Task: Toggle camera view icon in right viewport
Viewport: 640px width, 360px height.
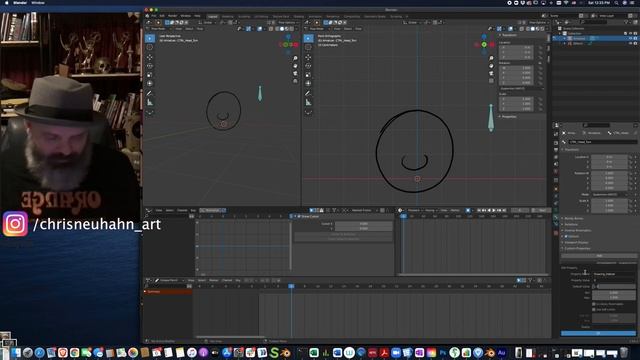Action: [x=491, y=73]
